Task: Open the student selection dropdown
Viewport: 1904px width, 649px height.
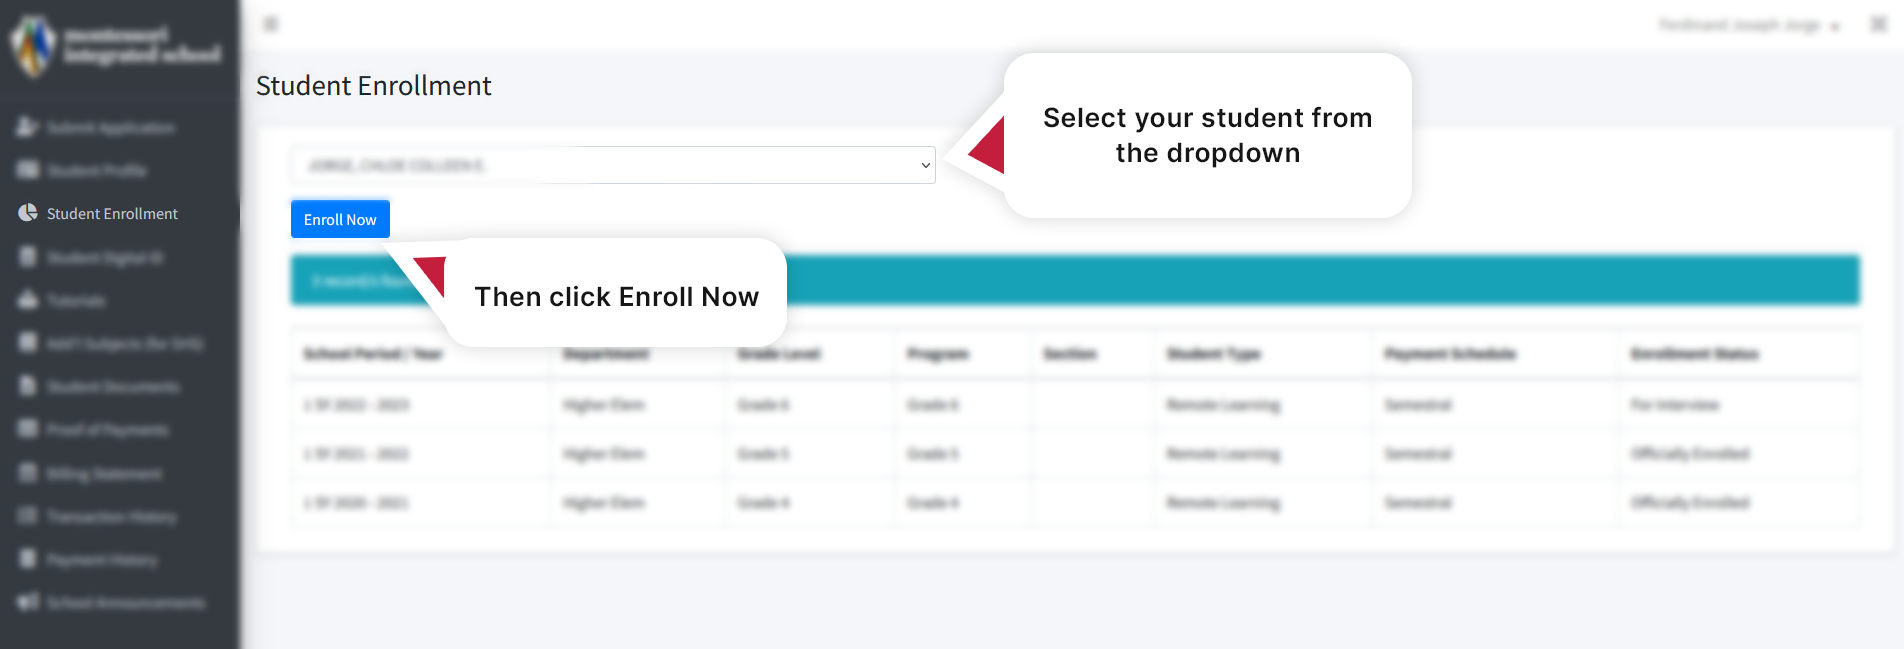Action: click(x=612, y=165)
